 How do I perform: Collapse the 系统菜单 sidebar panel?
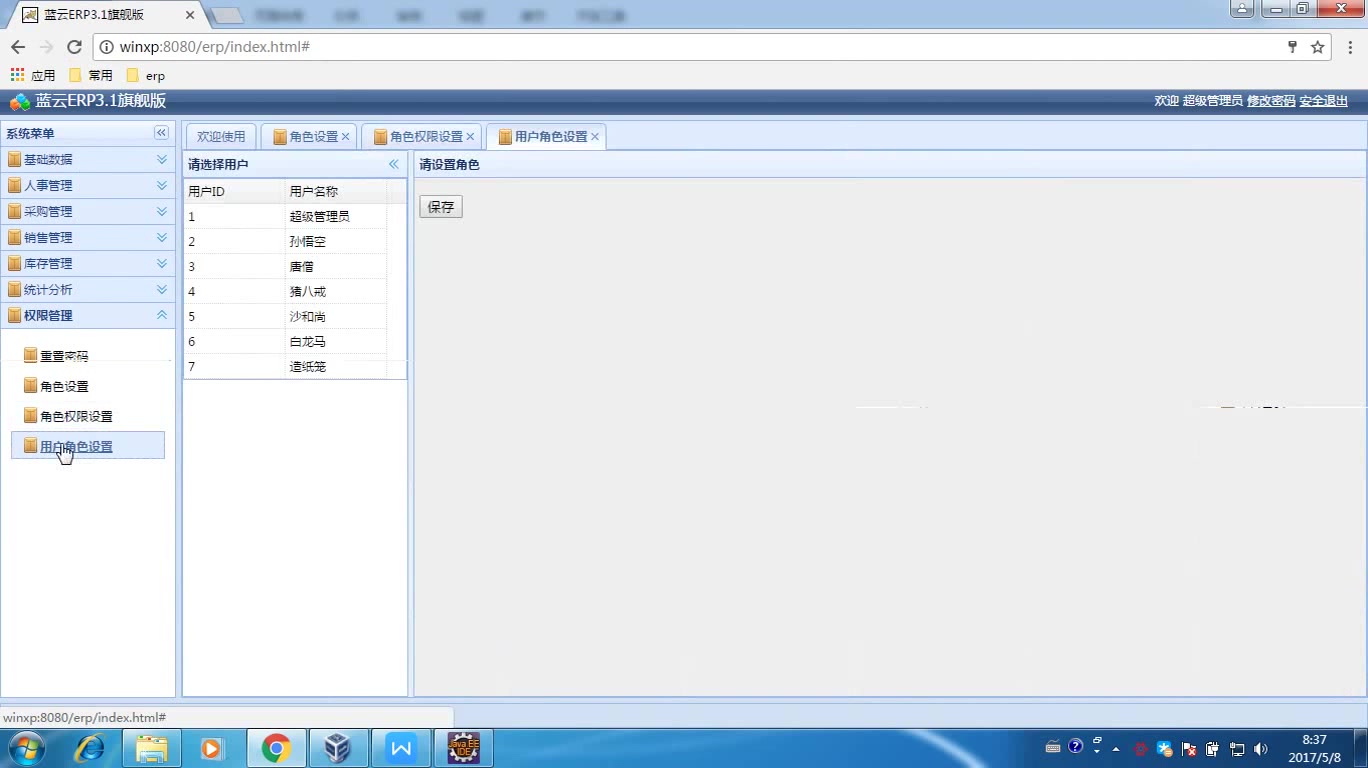tap(161, 133)
